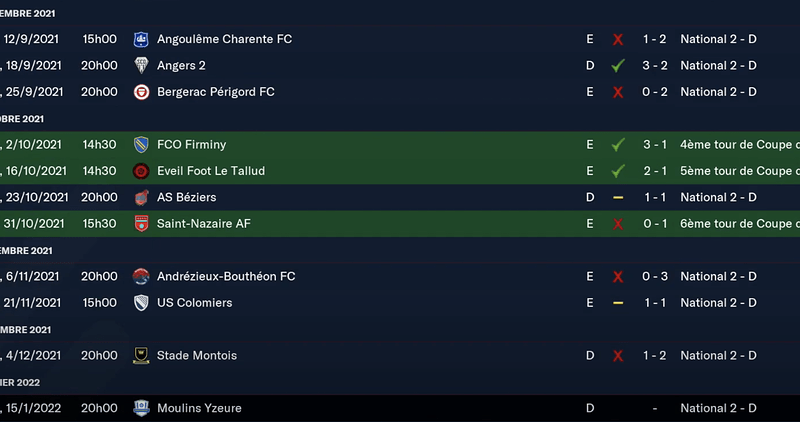Viewport: 800px width, 422px height.
Task: Click the AS Béziers club crest
Action: 141,197
